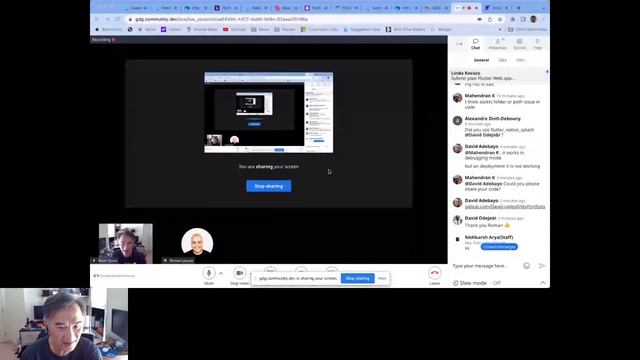This screenshot has width=640, height=360.
Task: Click Alexandre Dinh-Debouny avatar in chat
Action: coord(458,121)
